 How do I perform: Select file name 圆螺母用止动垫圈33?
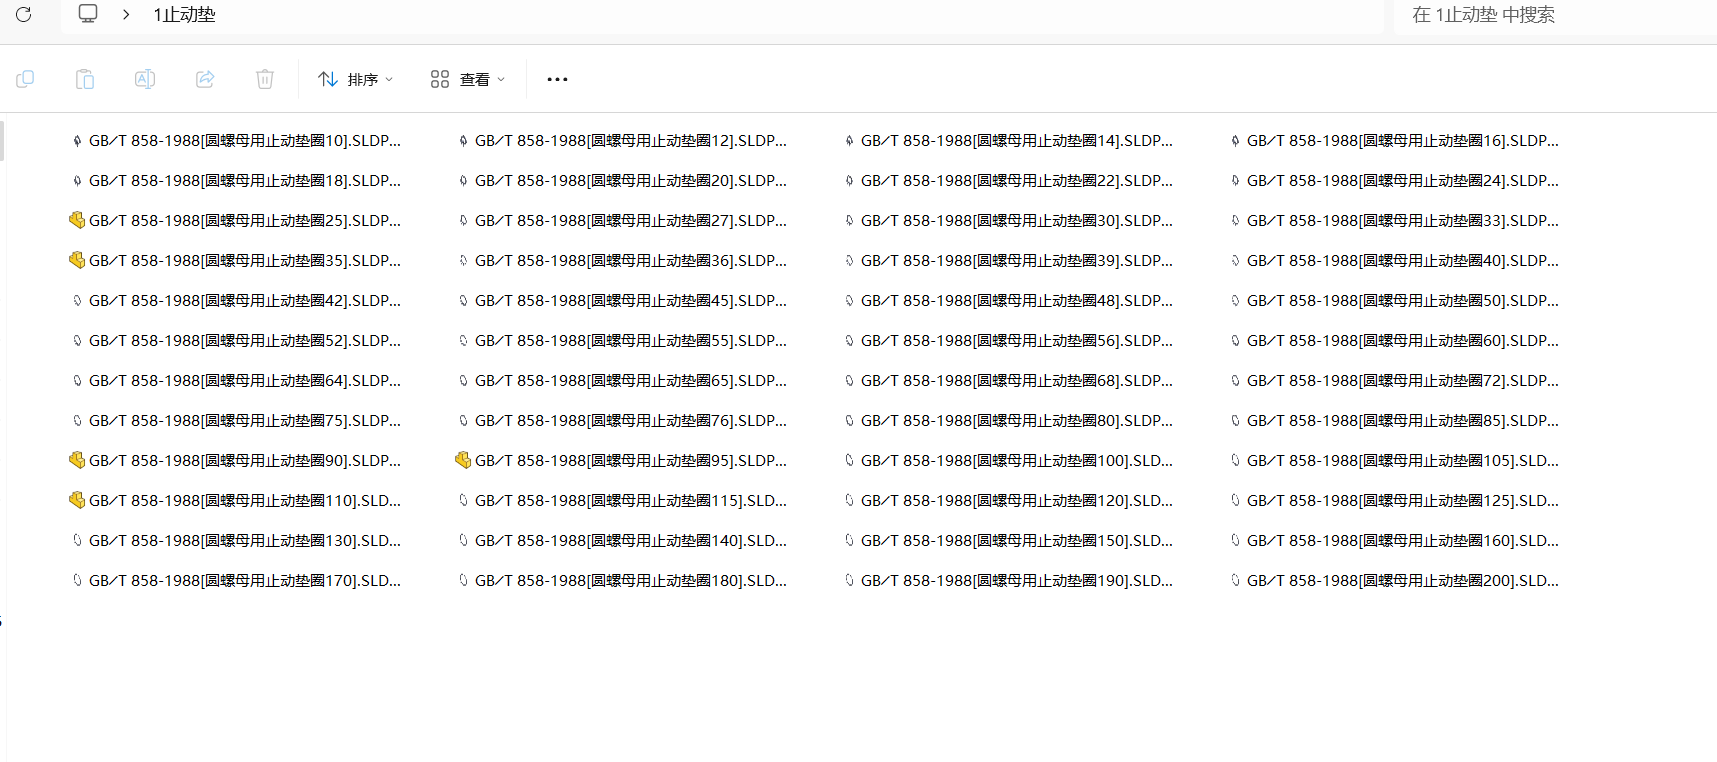(1402, 221)
